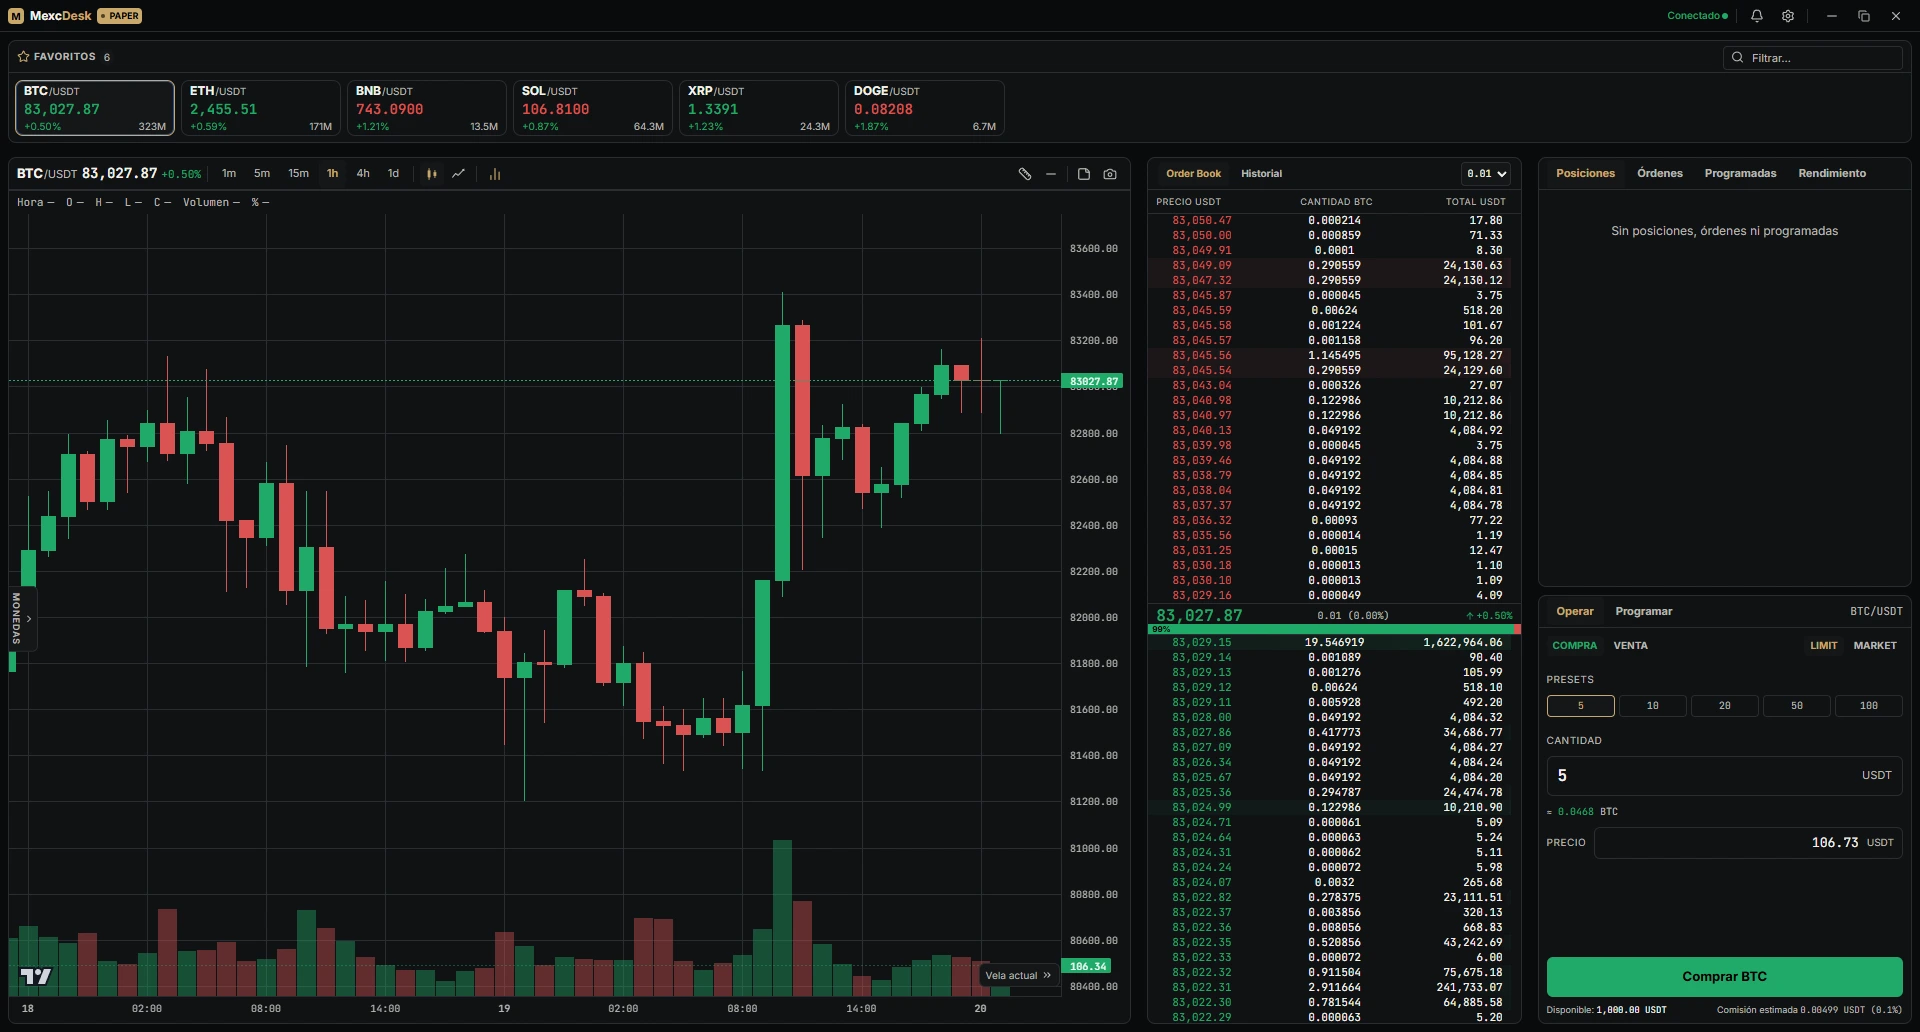Click the chart layout save icon

pos(1084,174)
